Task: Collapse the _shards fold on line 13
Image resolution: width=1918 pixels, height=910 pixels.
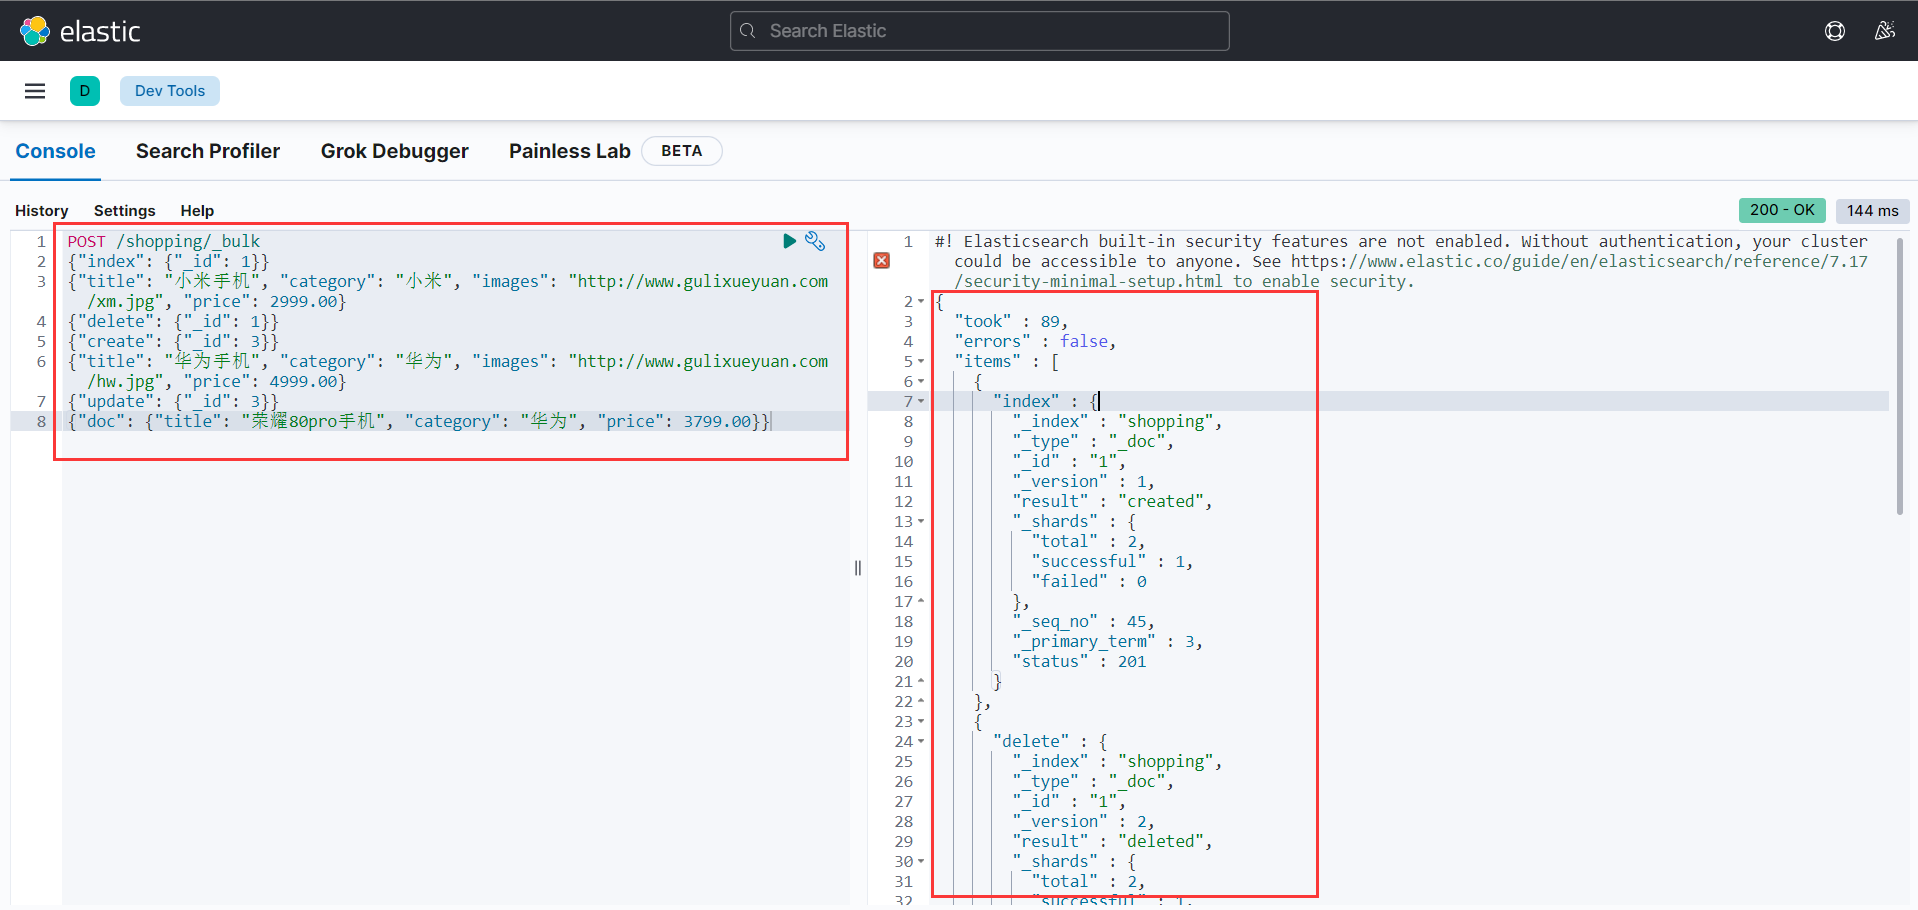Action: [921, 521]
